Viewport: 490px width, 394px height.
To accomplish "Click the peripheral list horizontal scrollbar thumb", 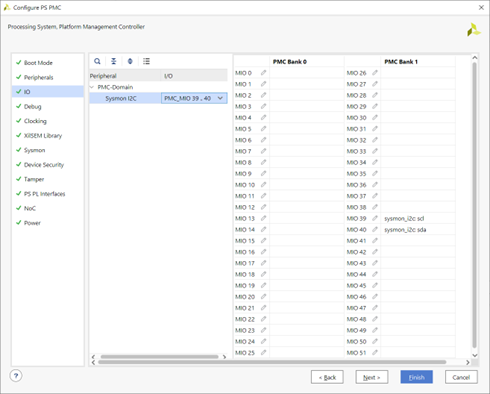I will point(159,357).
